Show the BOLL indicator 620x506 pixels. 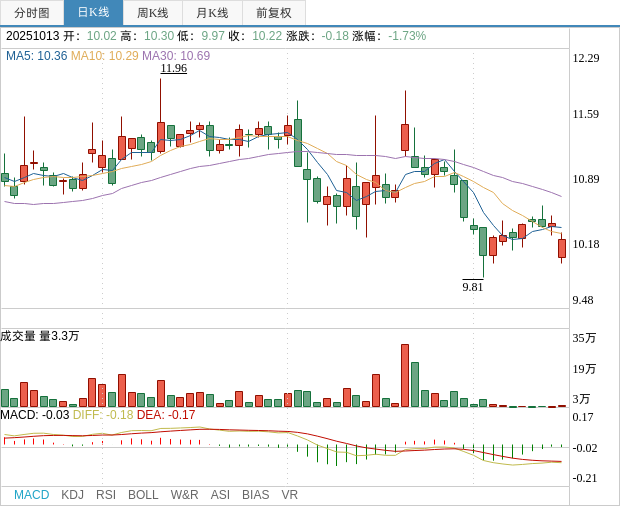(143, 495)
